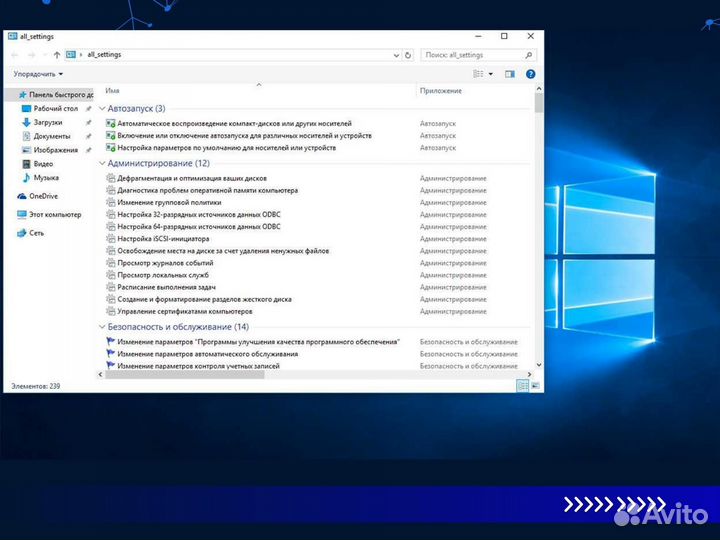Select Настройка 32-разрядных источников ODBC
This screenshot has width=720, height=540.
tap(198, 214)
